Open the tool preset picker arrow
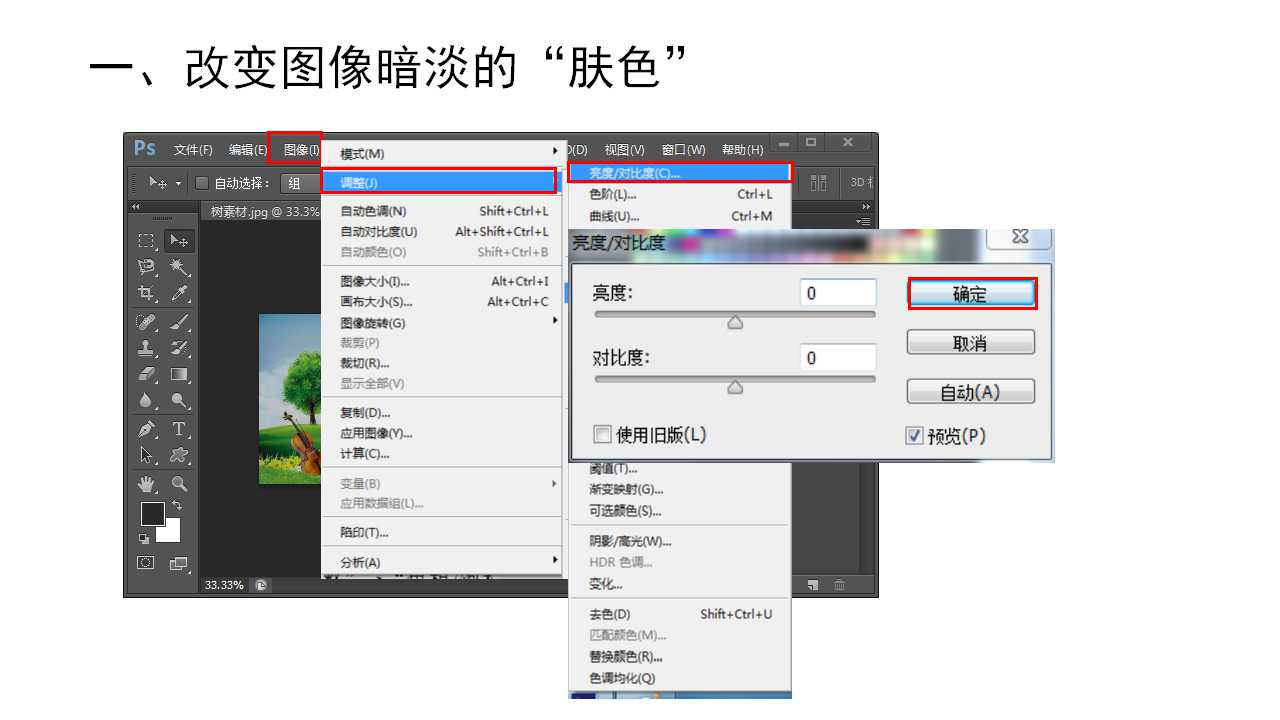 (179, 183)
